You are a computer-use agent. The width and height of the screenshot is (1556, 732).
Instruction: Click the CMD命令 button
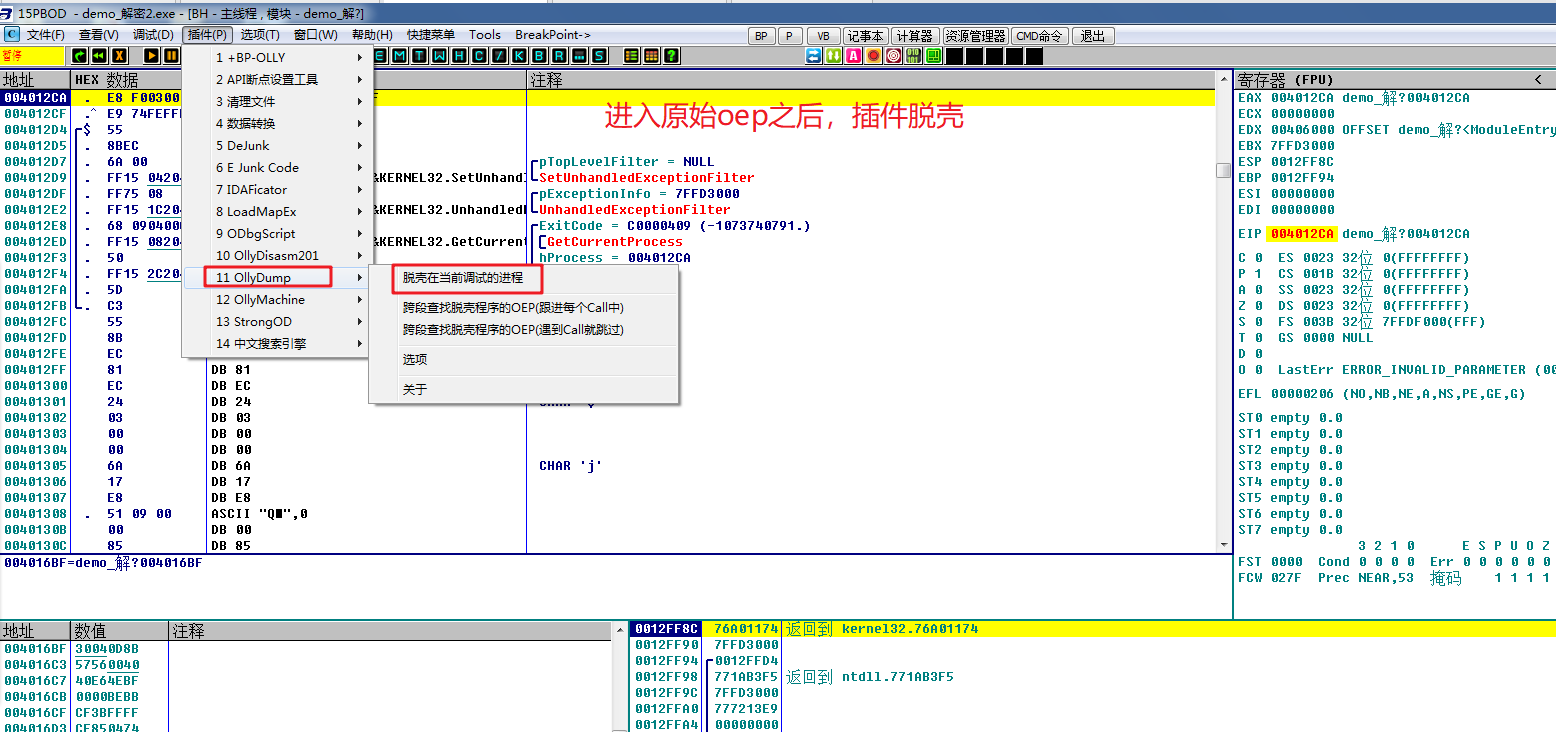coord(1039,36)
